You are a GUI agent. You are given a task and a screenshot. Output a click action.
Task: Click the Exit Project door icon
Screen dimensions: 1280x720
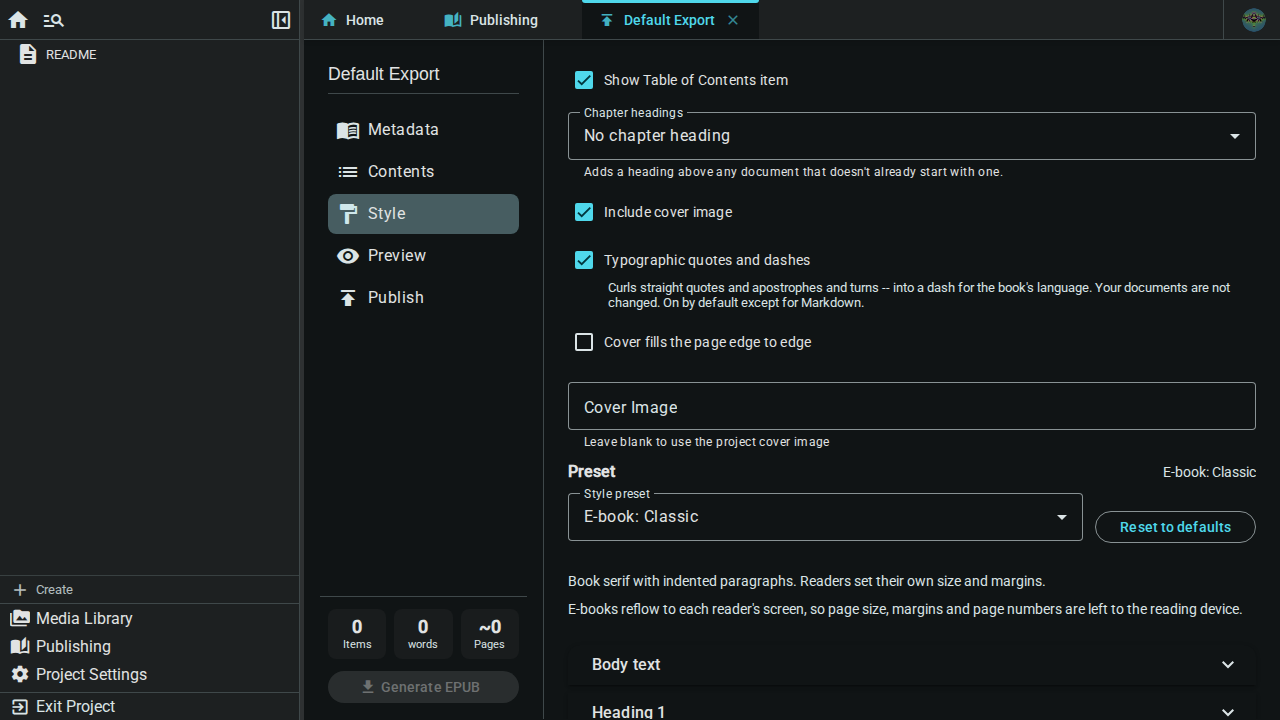click(x=20, y=706)
